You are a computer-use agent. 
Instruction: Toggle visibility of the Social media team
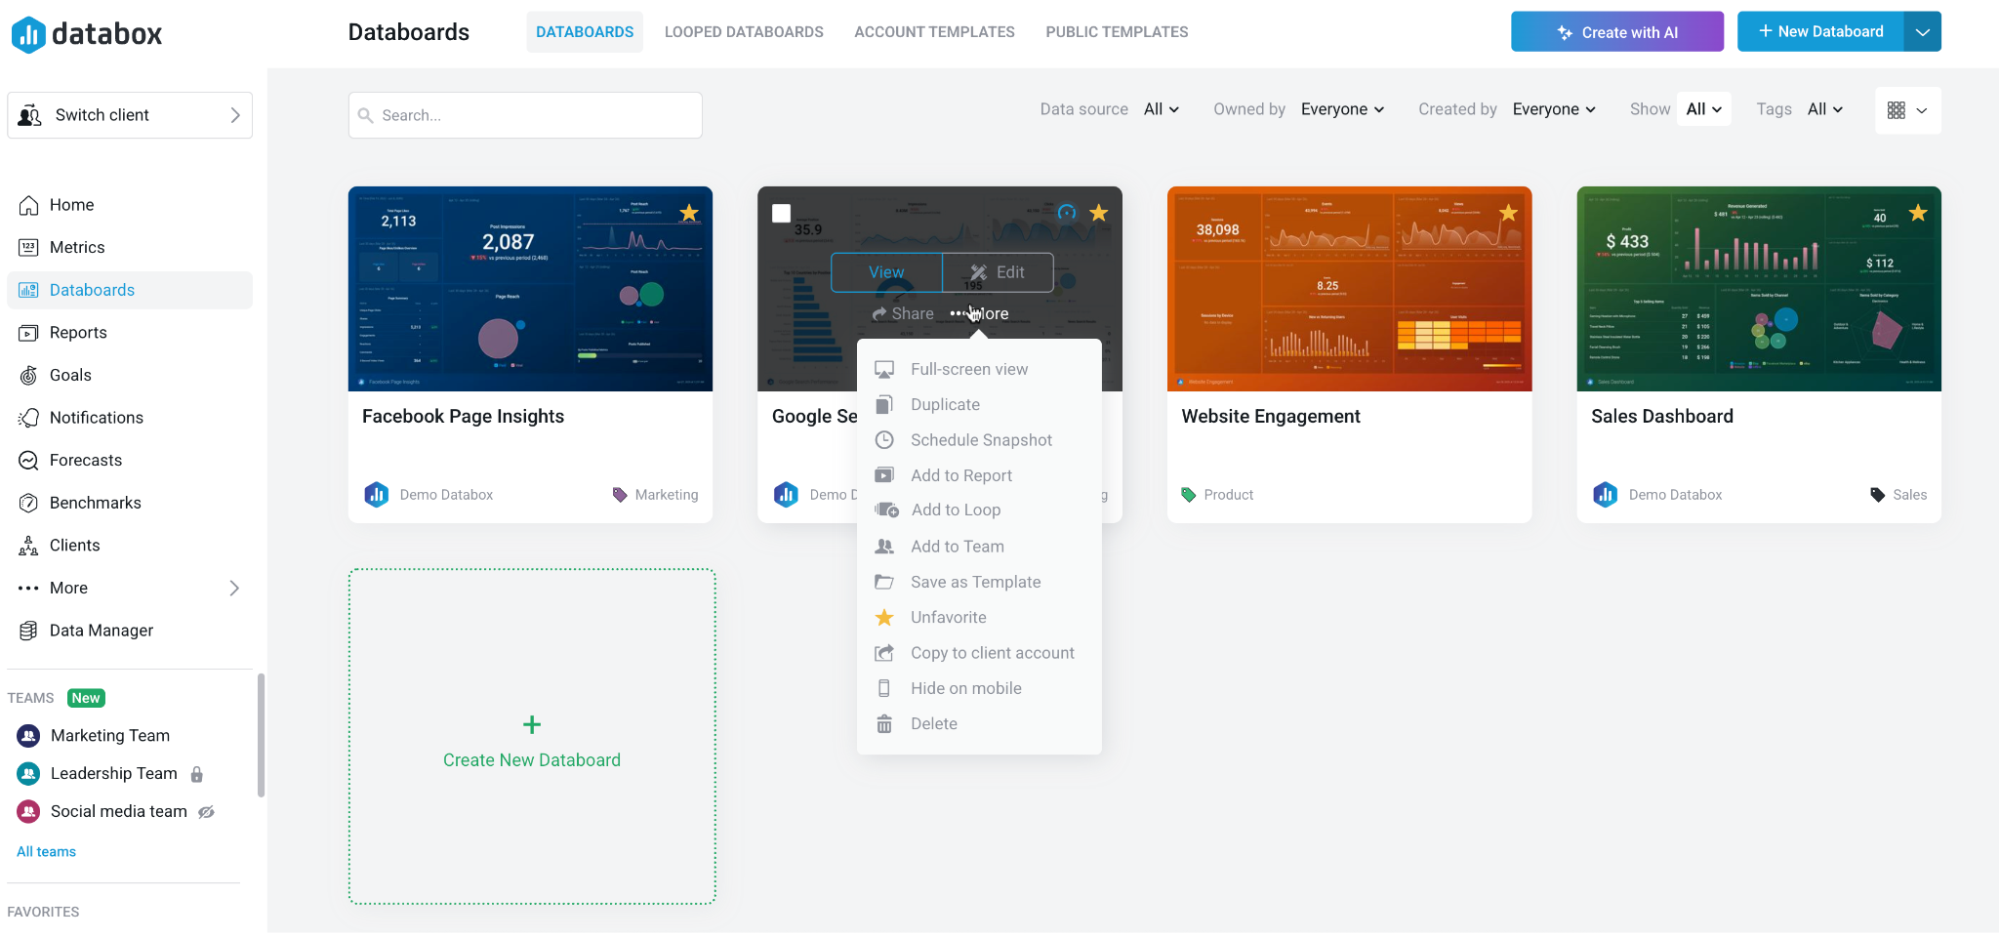click(205, 811)
